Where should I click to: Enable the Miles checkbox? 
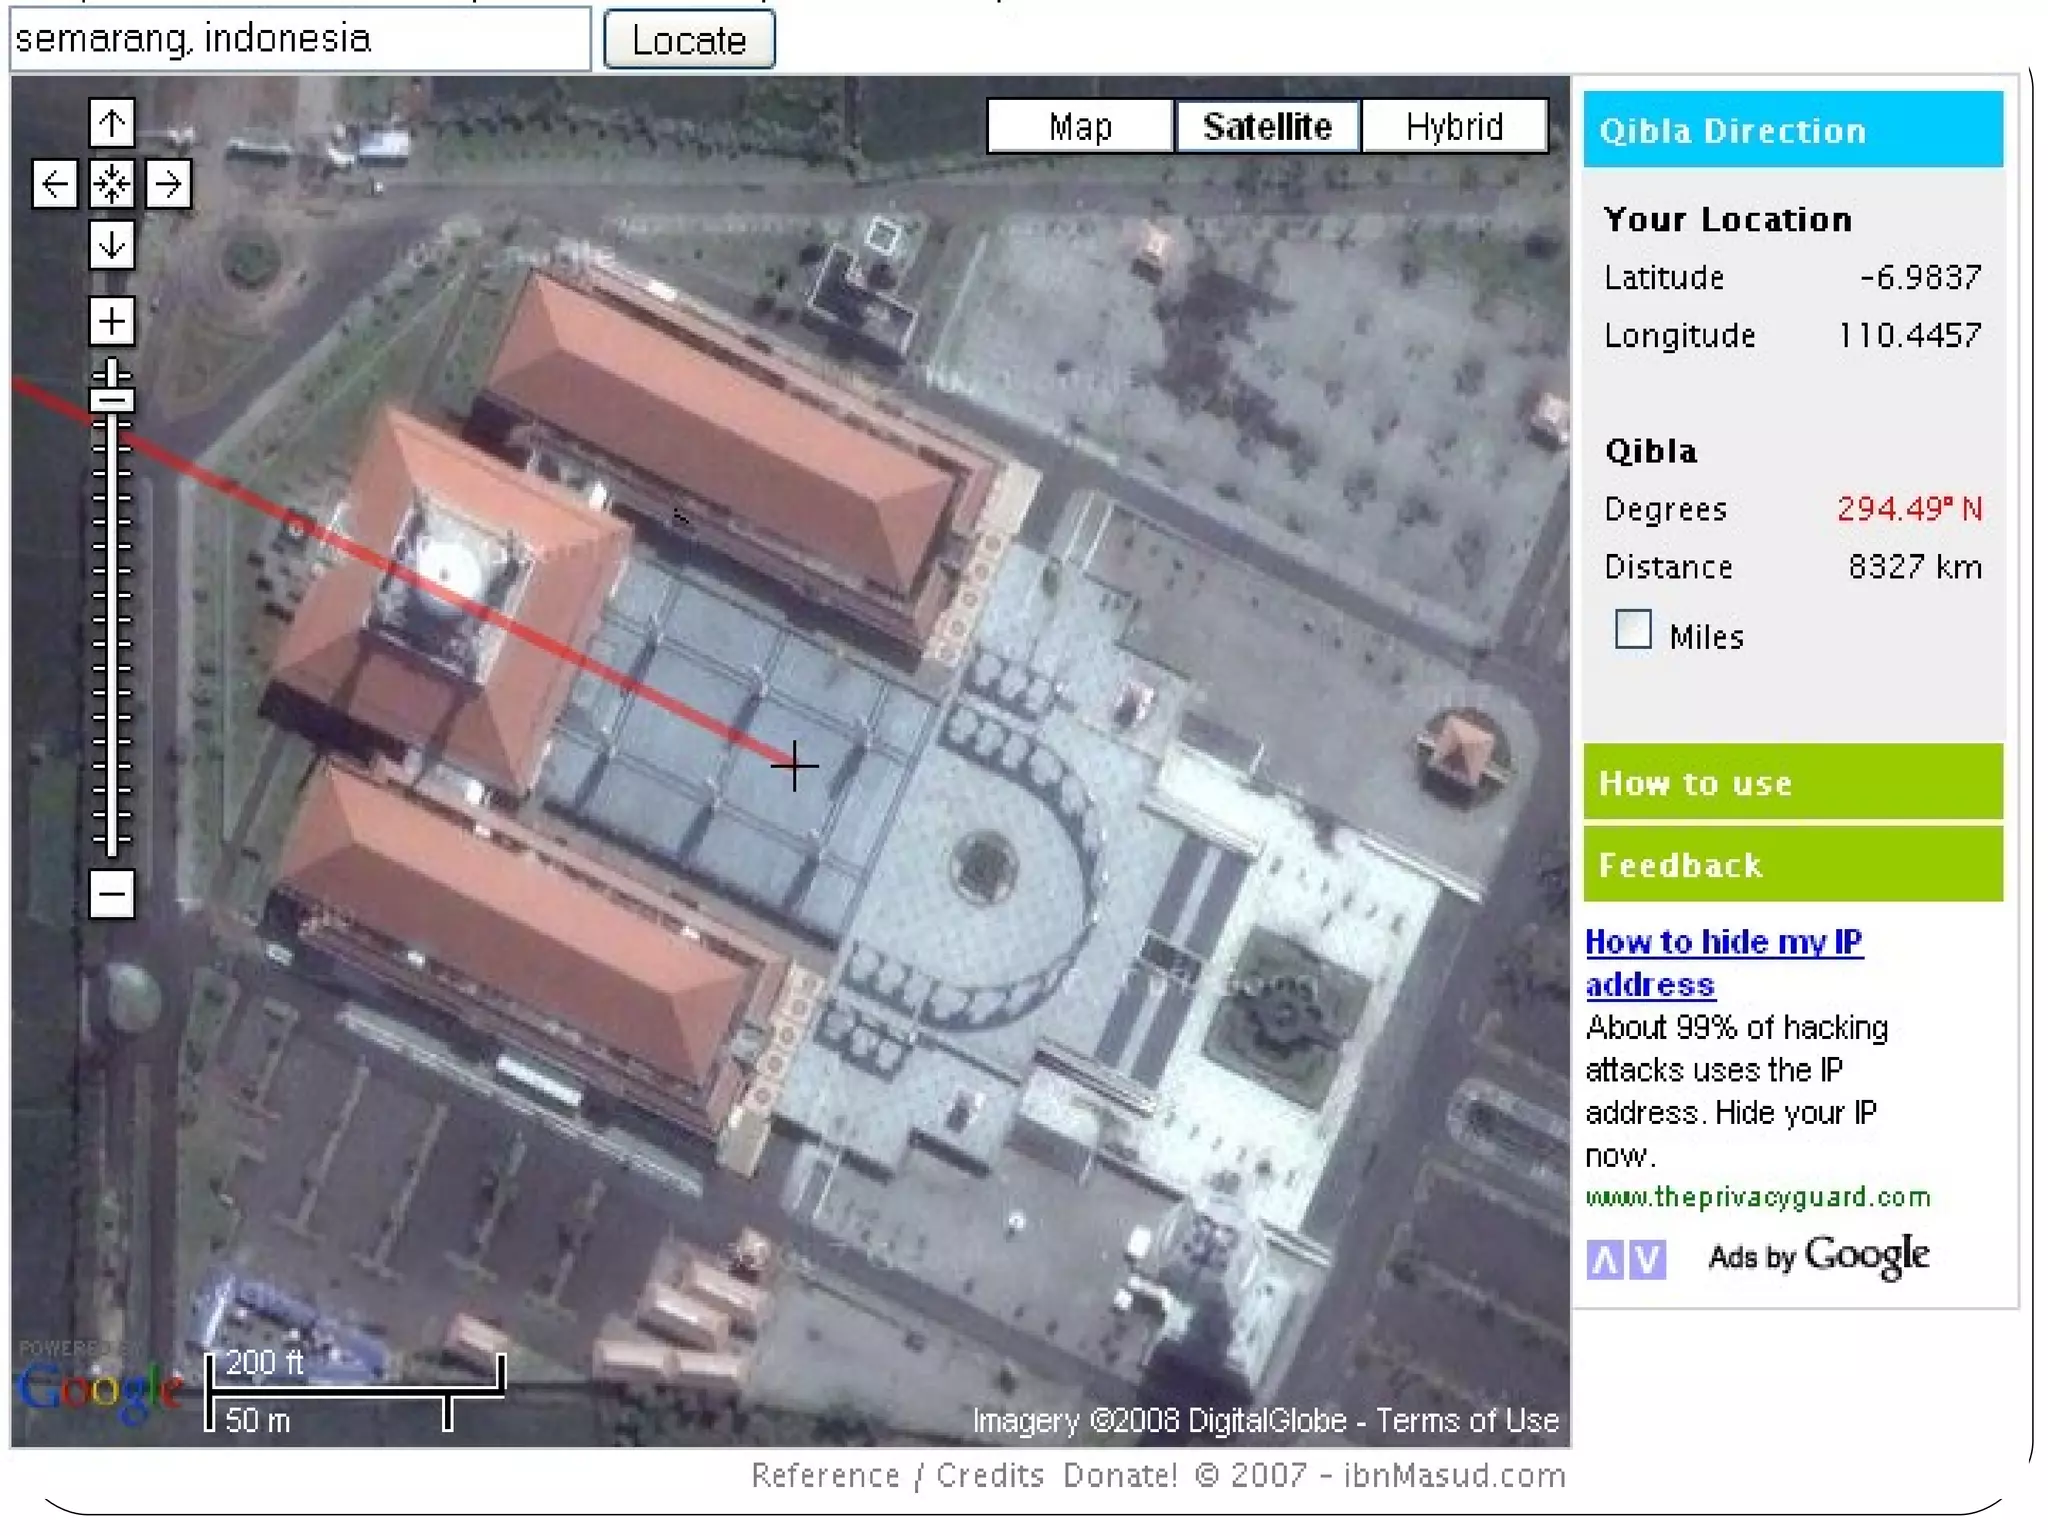1632,630
